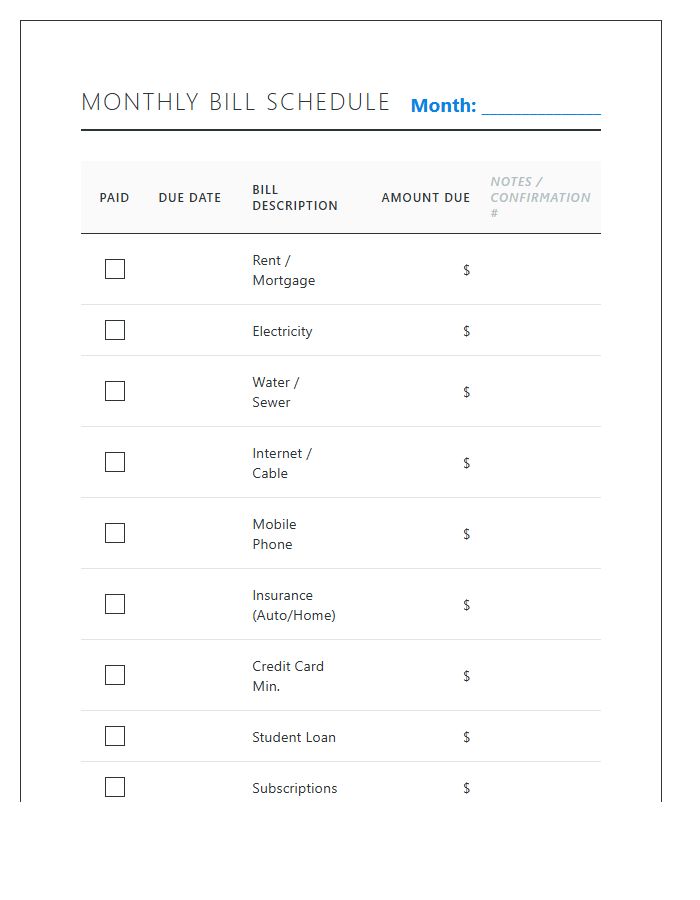Screen dimensions: 700x900
Task: Check the Credit Card Min. paid box
Action: click(x=115, y=675)
